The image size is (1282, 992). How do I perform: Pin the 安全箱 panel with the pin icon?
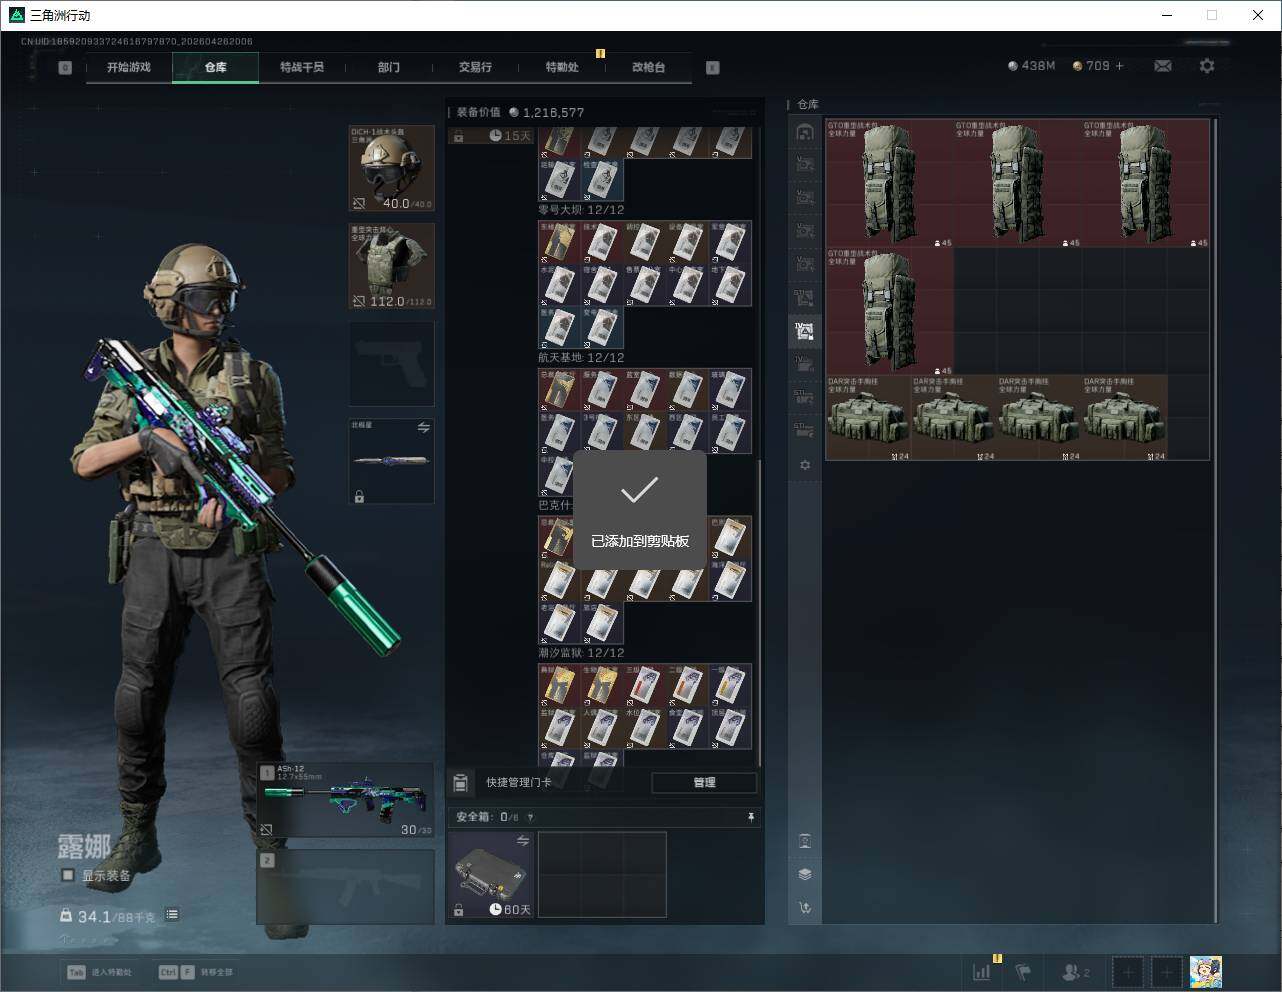click(x=751, y=817)
